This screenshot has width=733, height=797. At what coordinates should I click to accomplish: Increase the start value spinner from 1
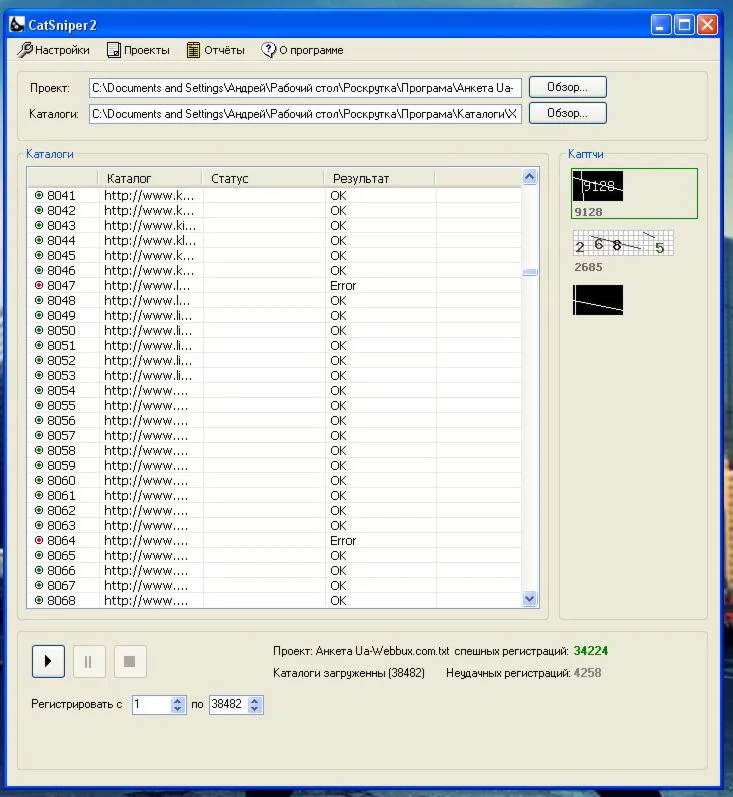178,700
